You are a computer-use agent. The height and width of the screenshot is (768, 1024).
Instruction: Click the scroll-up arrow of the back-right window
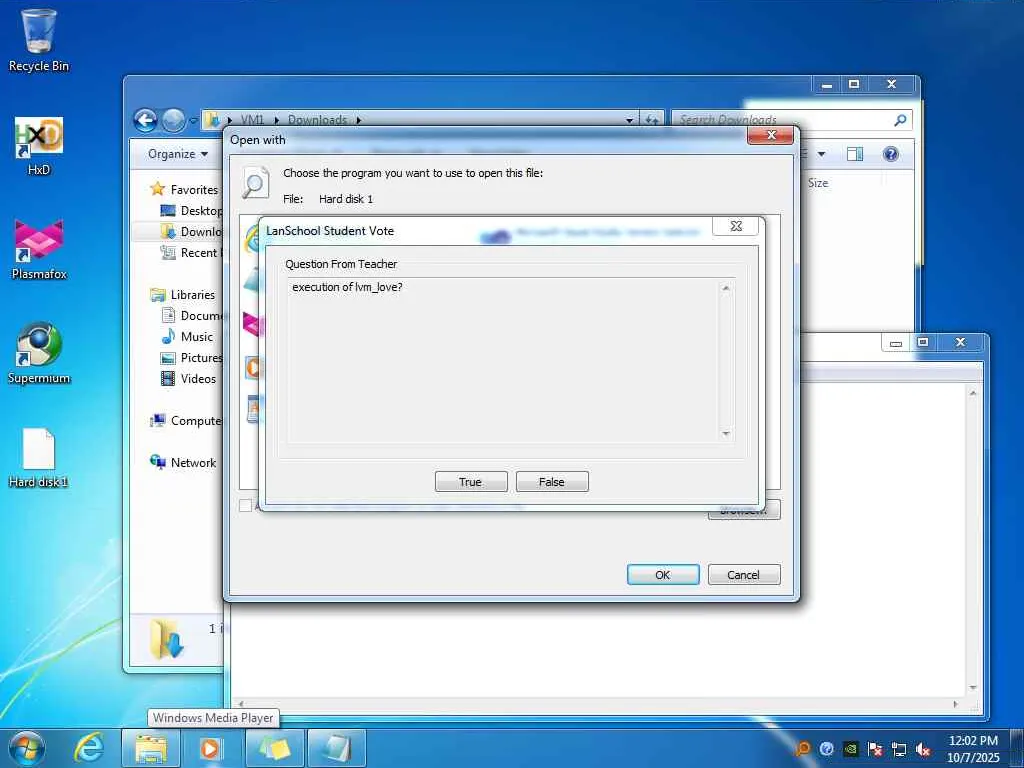pyautogui.click(x=973, y=393)
